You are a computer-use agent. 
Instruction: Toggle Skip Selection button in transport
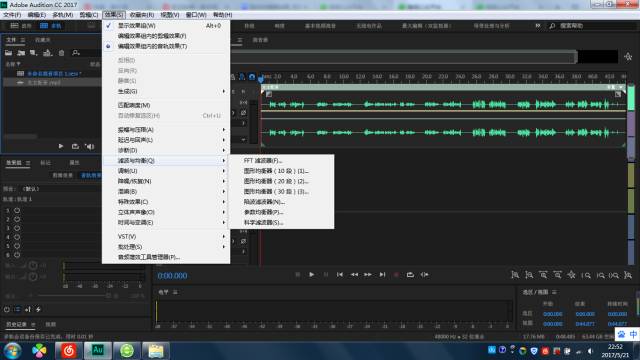pyautogui.click(x=424, y=275)
